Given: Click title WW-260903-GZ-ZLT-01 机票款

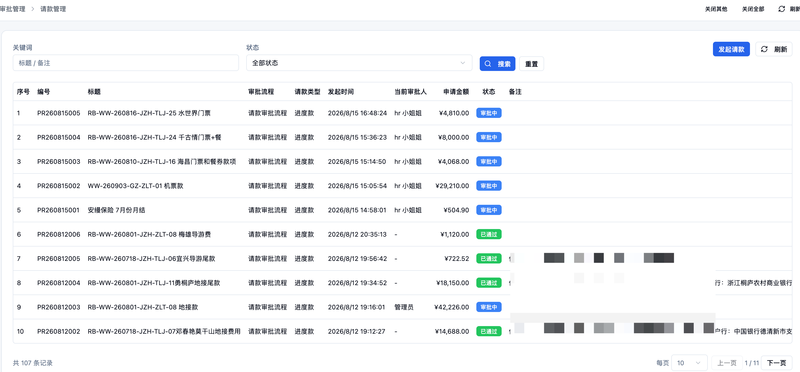Looking at the screenshot, I should [x=135, y=186].
